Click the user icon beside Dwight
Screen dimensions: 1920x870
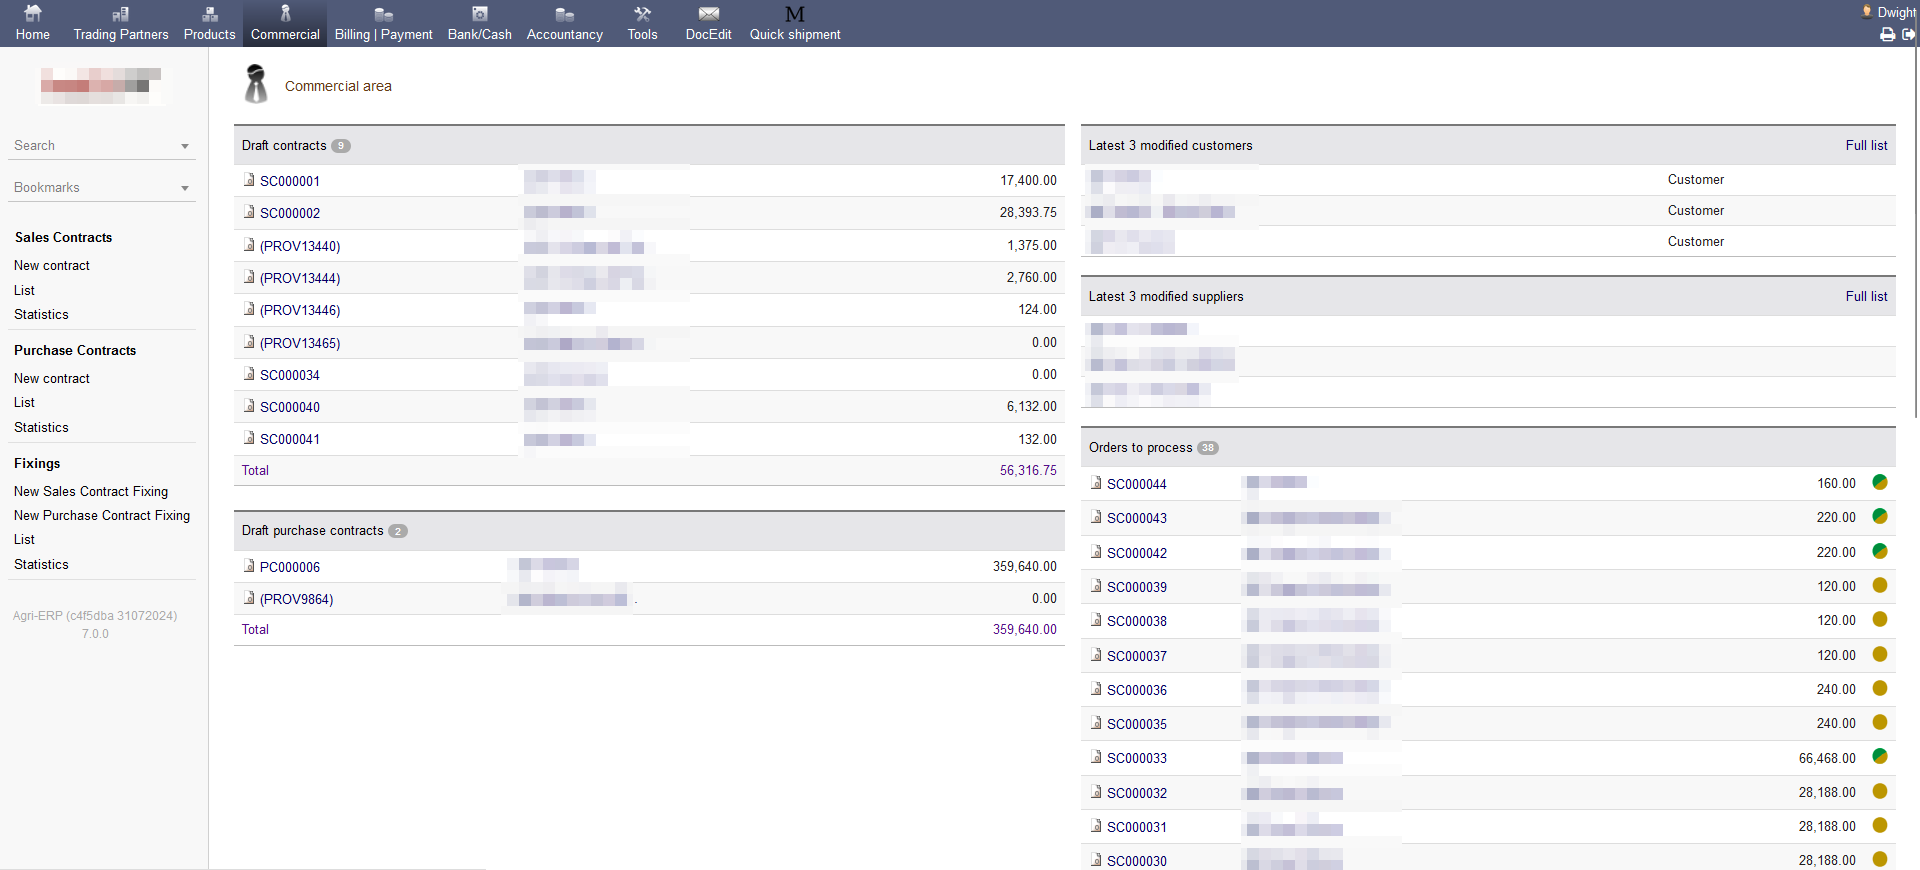1867,12
